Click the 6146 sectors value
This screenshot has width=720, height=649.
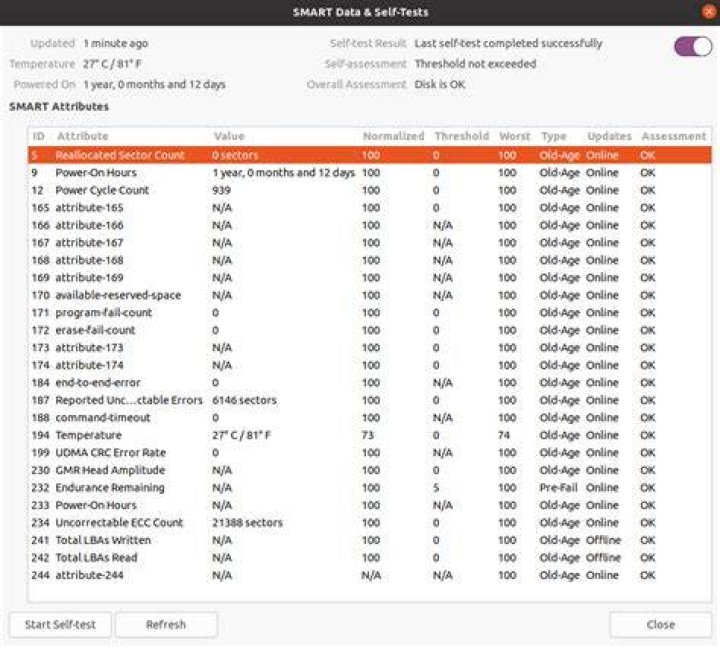click(244, 400)
